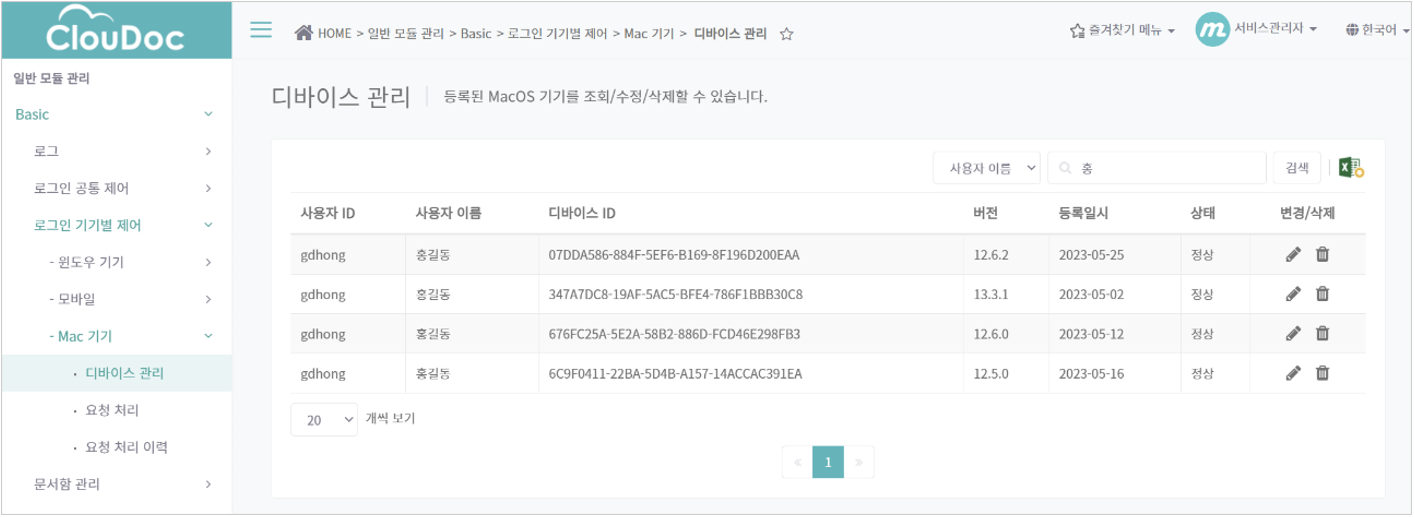Delete device 07DDA586-884F-5EF6-B169-8F196D200EAA
The width and height of the screenshot is (1415, 517).
point(1322,255)
